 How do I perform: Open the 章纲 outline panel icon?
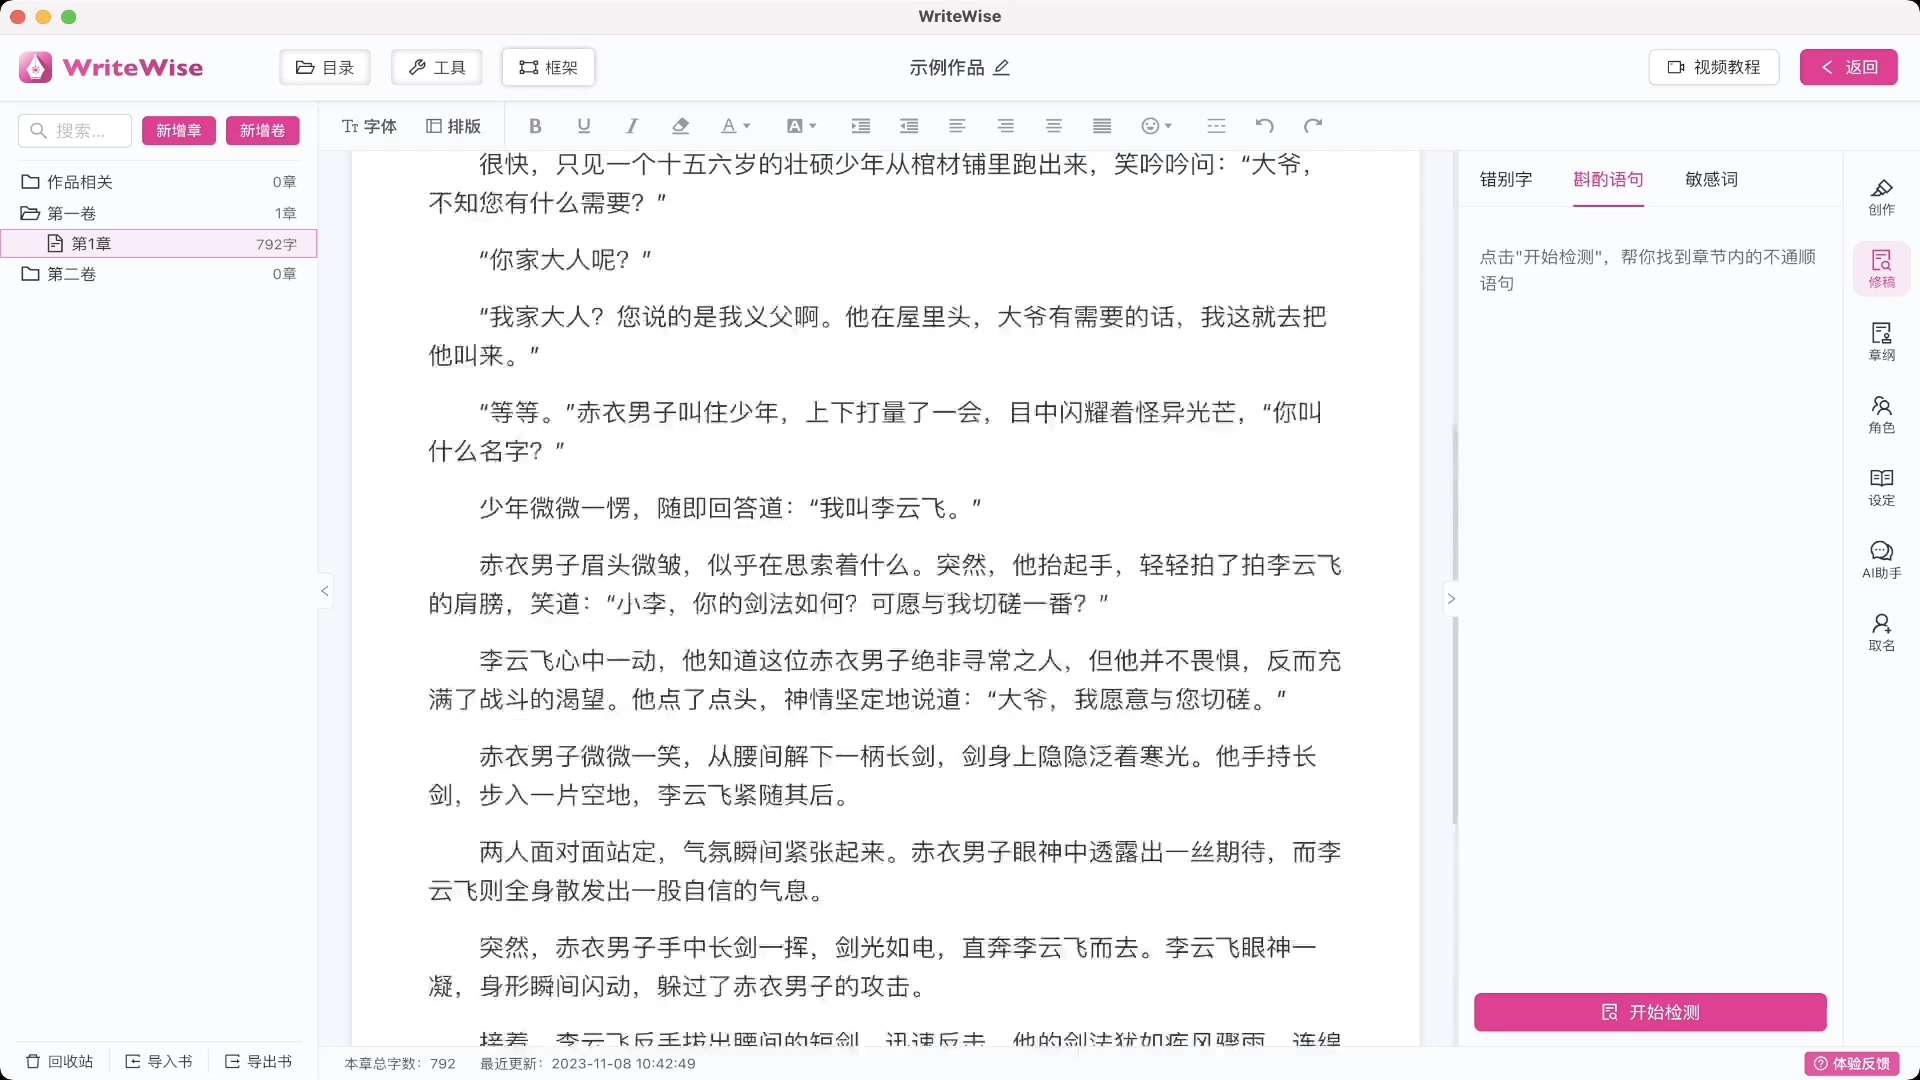(1881, 341)
